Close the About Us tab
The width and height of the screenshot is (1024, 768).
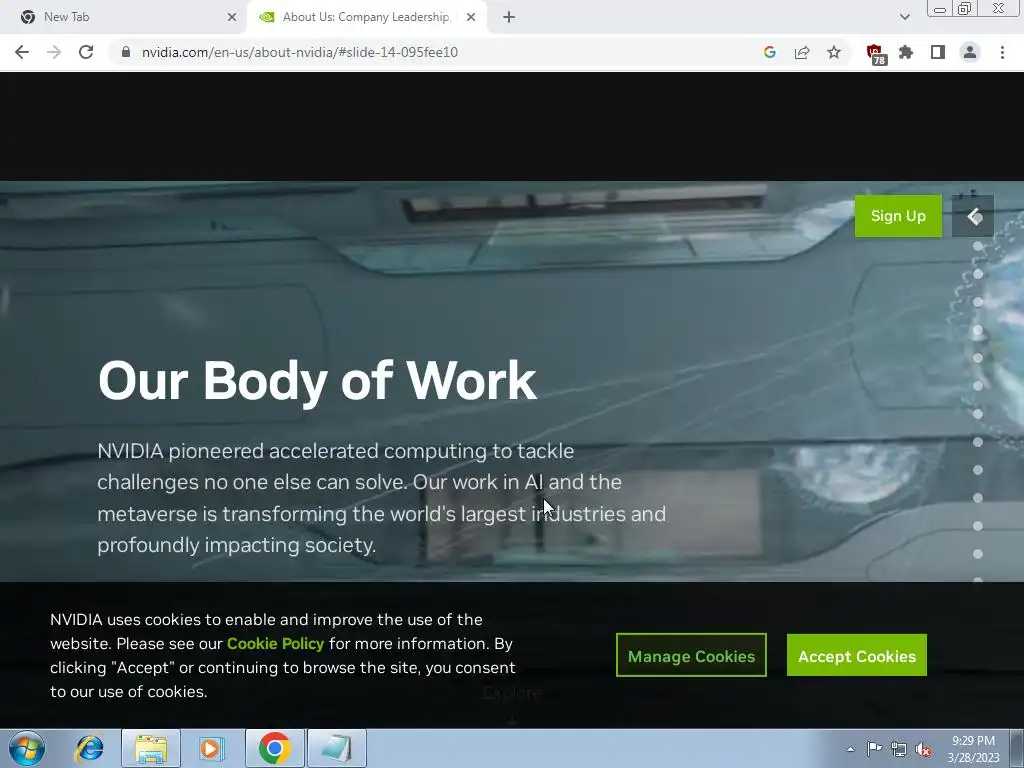pos(471,17)
